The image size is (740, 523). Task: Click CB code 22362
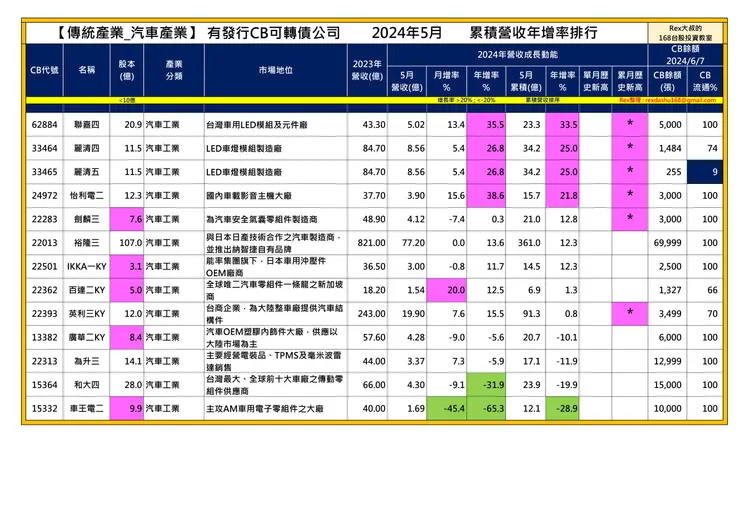coord(44,290)
